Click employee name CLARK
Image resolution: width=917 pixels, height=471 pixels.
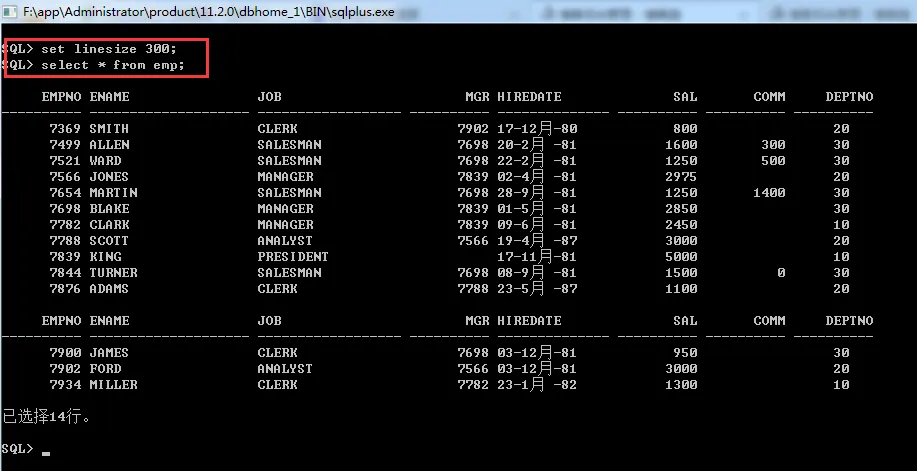[x=109, y=225]
